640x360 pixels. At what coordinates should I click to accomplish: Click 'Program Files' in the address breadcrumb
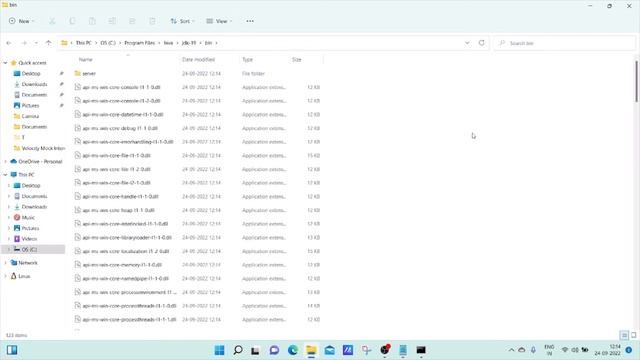tap(140, 43)
